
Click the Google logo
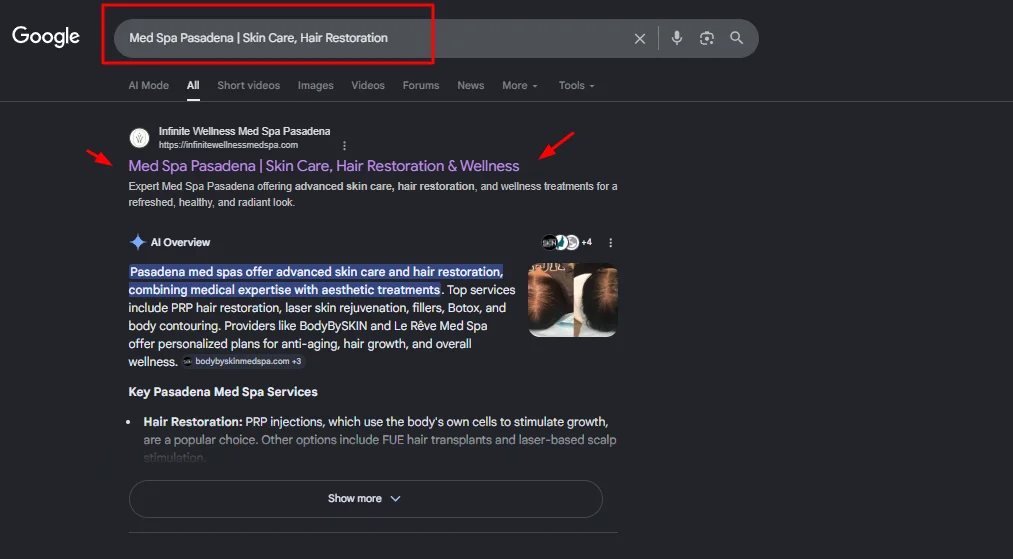(46, 37)
